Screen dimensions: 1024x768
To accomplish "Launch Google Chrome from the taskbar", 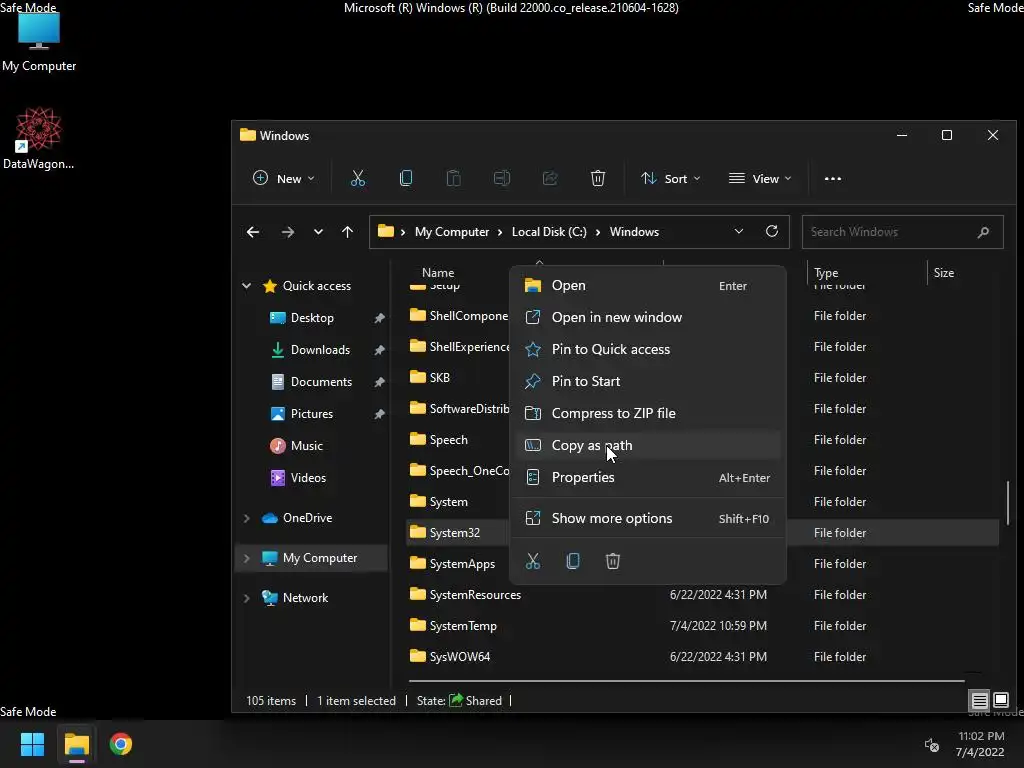I will coord(121,744).
